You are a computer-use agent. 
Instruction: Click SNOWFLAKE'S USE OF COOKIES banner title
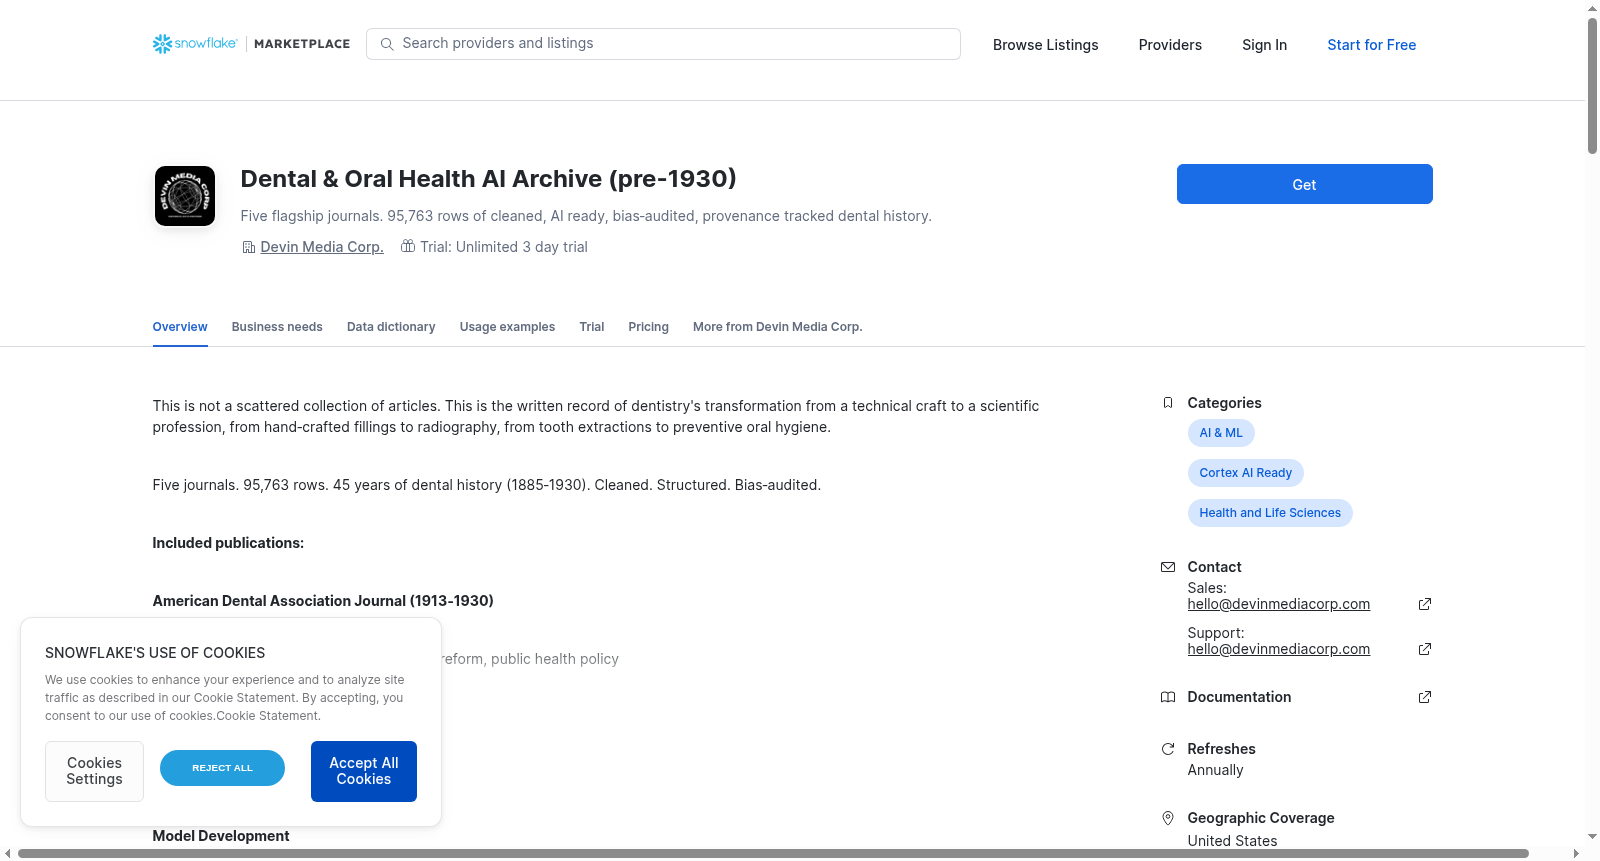[155, 653]
